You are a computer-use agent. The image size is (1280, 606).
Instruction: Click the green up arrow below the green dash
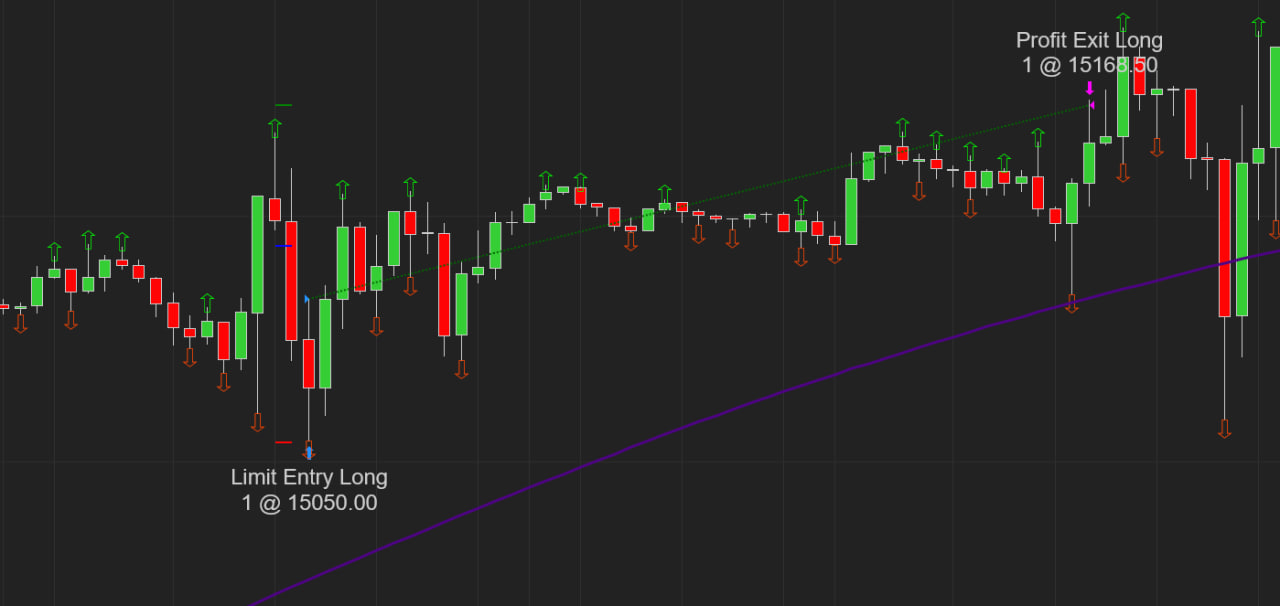coord(275,128)
